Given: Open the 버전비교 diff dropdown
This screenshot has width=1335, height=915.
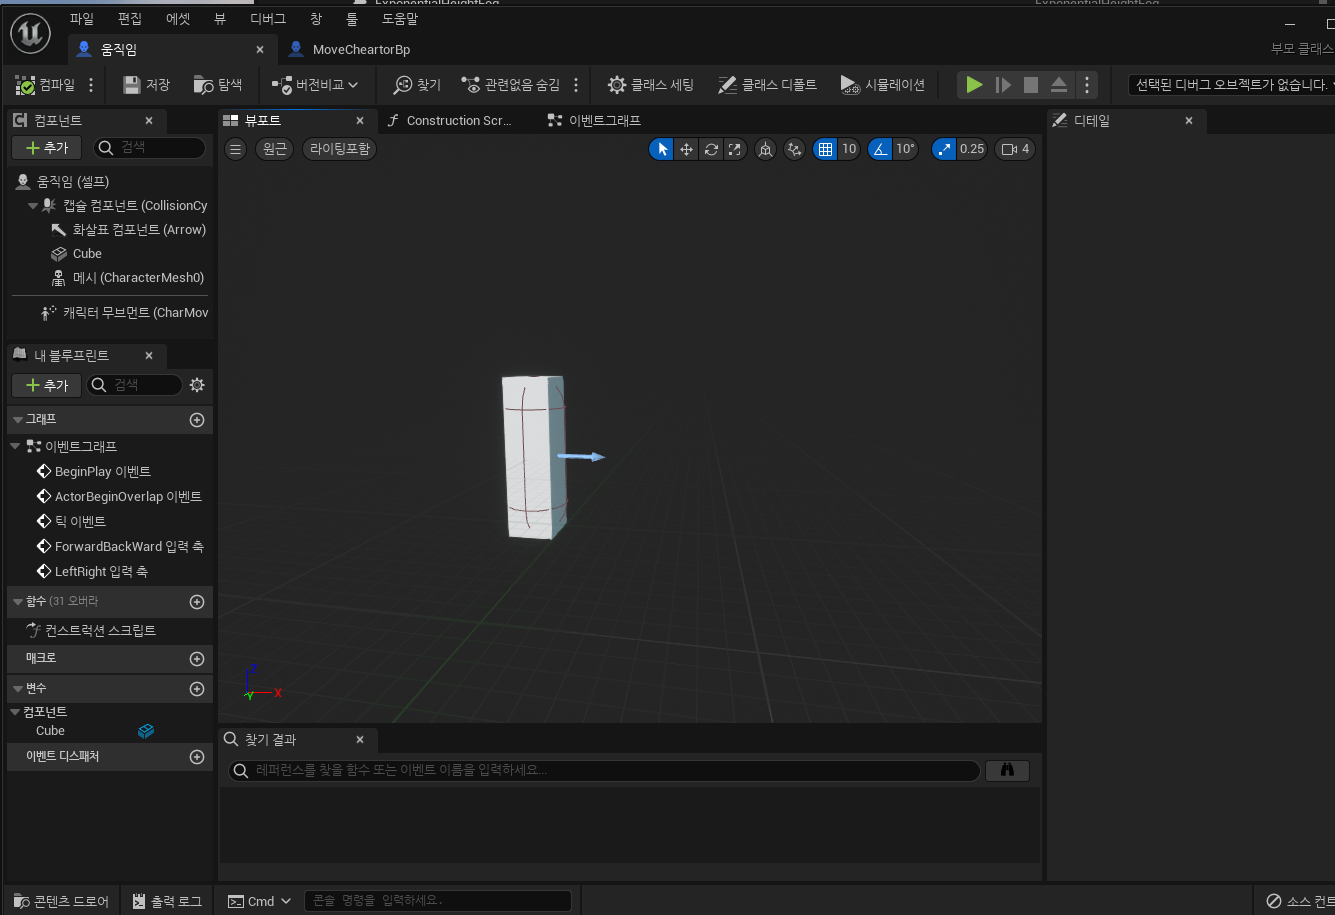Looking at the screenshot, I should tap(315, 85).
